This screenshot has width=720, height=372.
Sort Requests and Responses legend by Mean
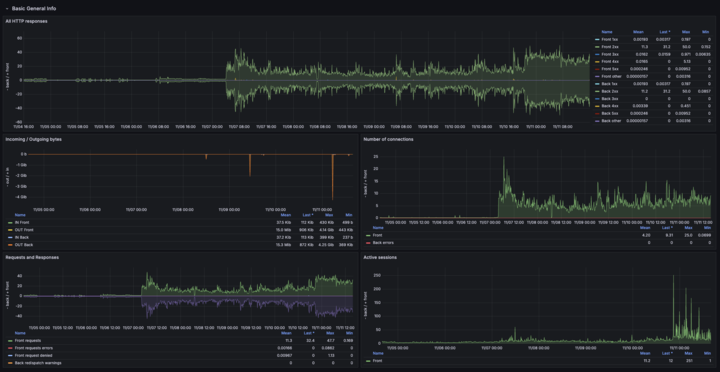tap(287, 333)
